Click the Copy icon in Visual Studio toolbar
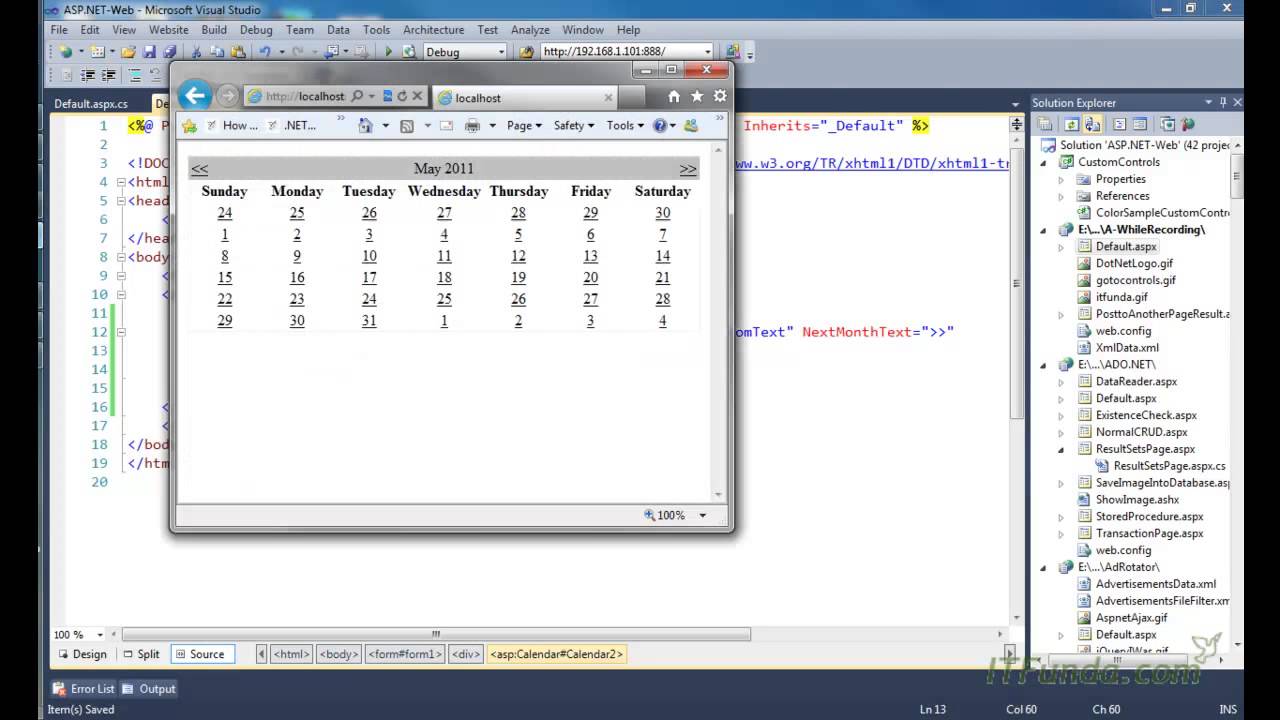Image resolution: width=1280 pixels, height=720 pixels. pyautogui.click(x=217, y=51)
